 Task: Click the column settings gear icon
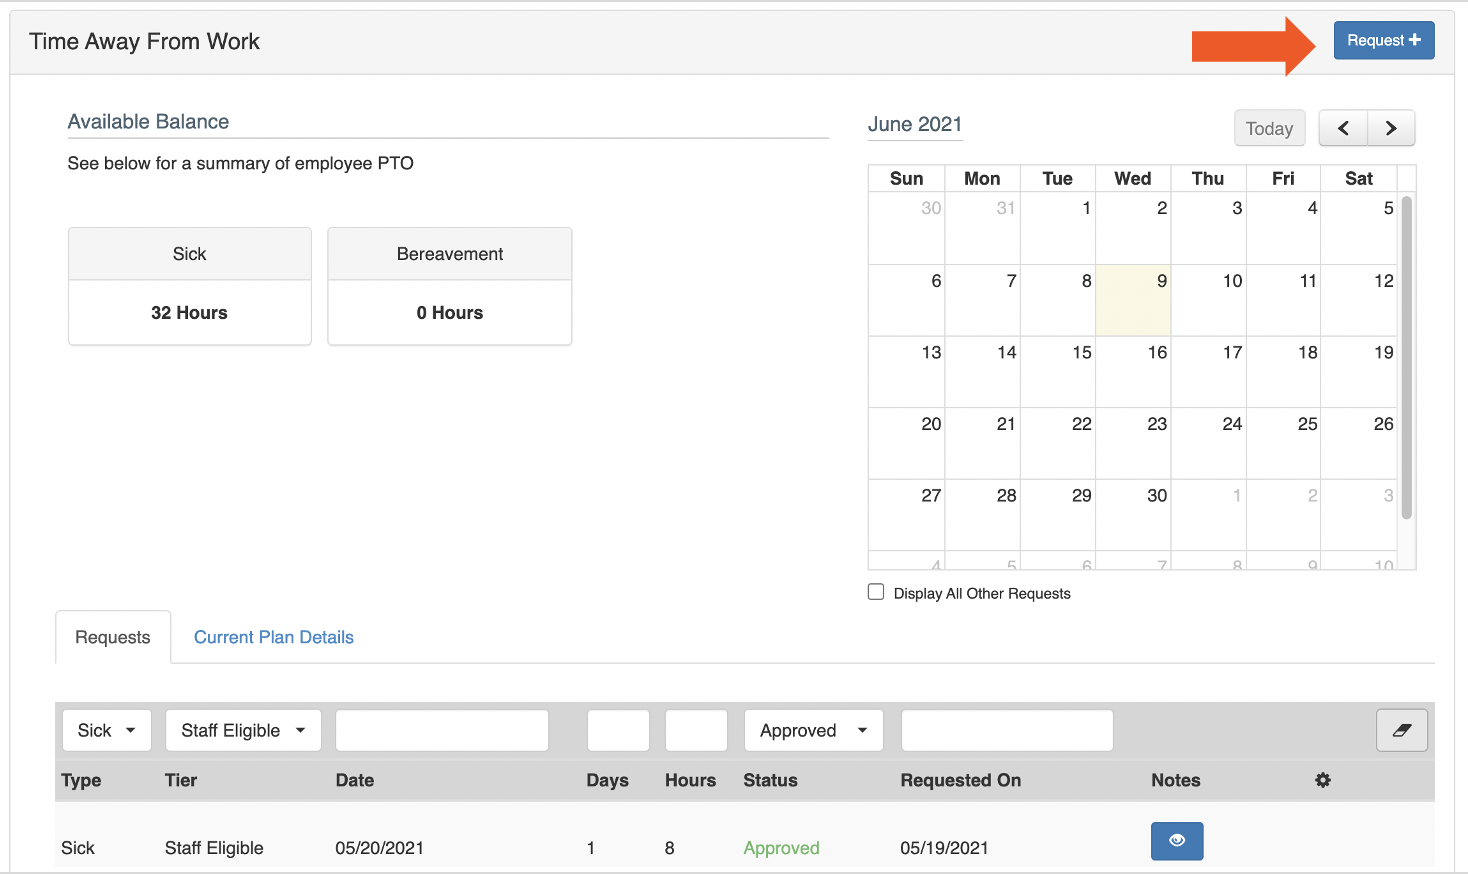pos(1322,780)
